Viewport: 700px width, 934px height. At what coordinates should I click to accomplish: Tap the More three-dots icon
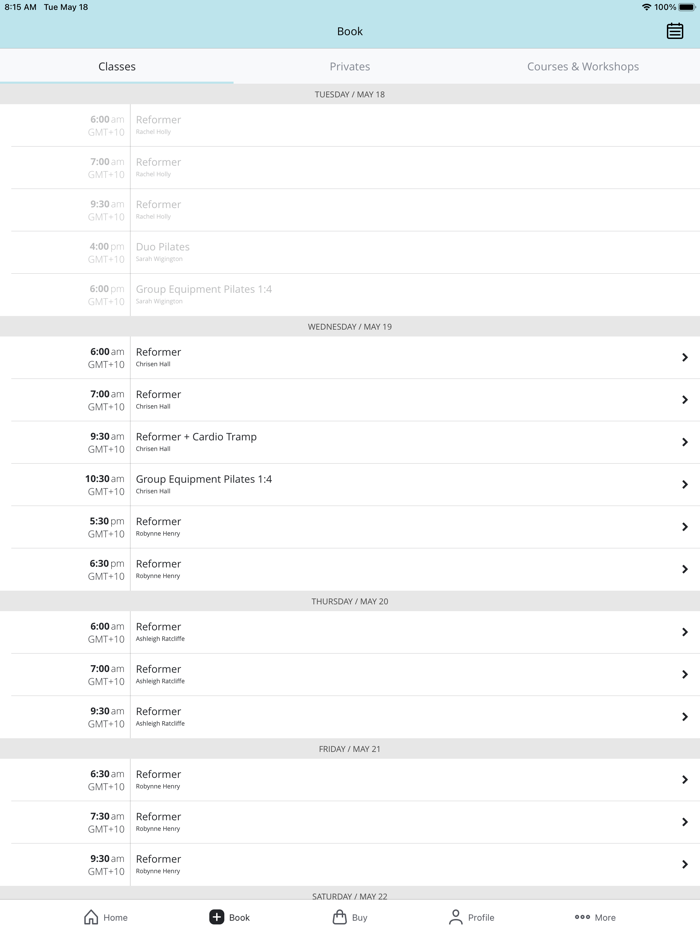(x=582, y=917)
